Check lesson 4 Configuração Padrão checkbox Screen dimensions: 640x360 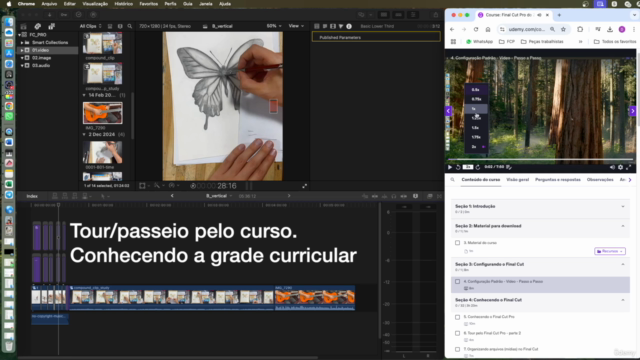458,282
